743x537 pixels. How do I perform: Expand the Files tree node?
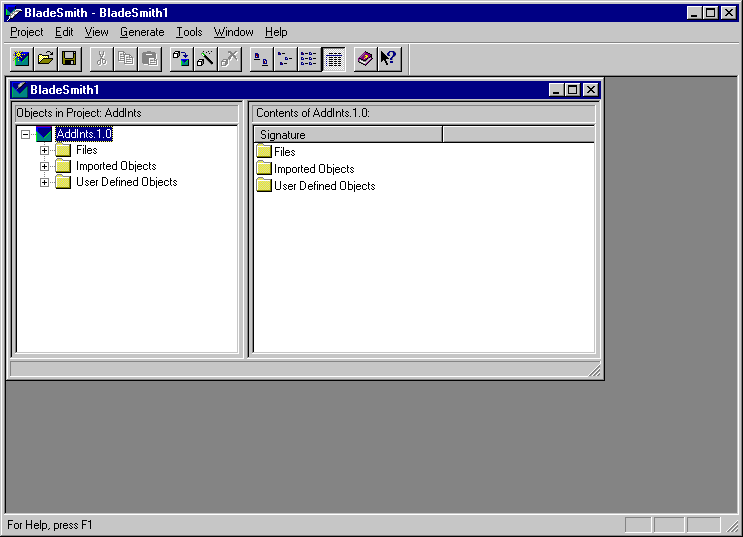(45, 151)
